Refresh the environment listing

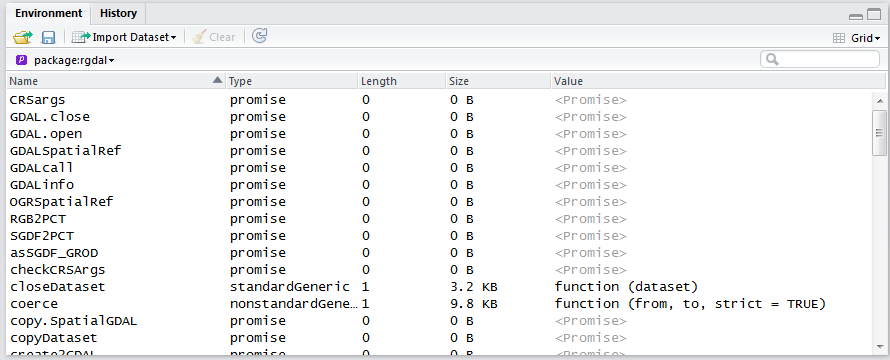tap(259, 36)
